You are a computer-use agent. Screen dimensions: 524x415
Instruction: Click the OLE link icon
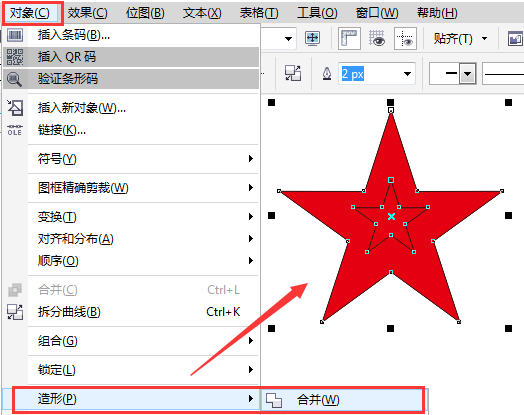tap(15, 130)
